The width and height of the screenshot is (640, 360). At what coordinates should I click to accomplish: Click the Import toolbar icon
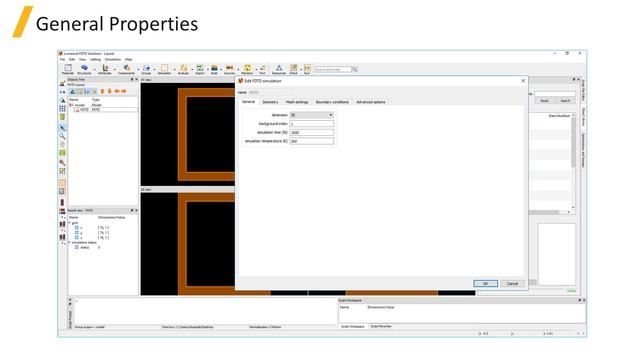pos(200,69)
